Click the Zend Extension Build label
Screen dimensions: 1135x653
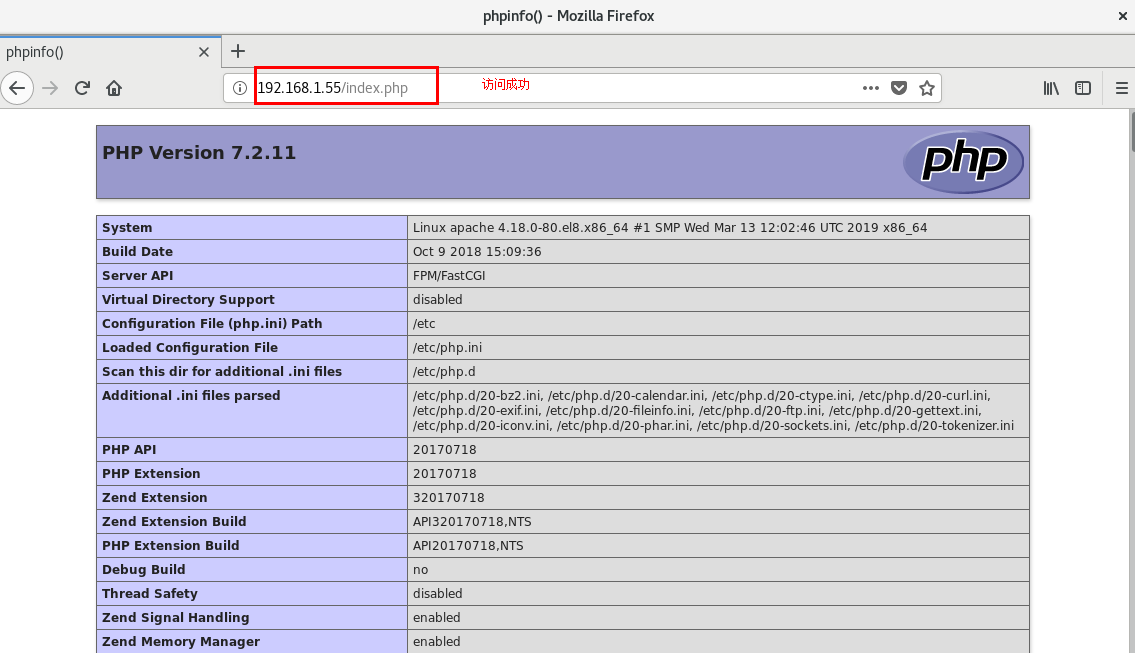[174, 521]
